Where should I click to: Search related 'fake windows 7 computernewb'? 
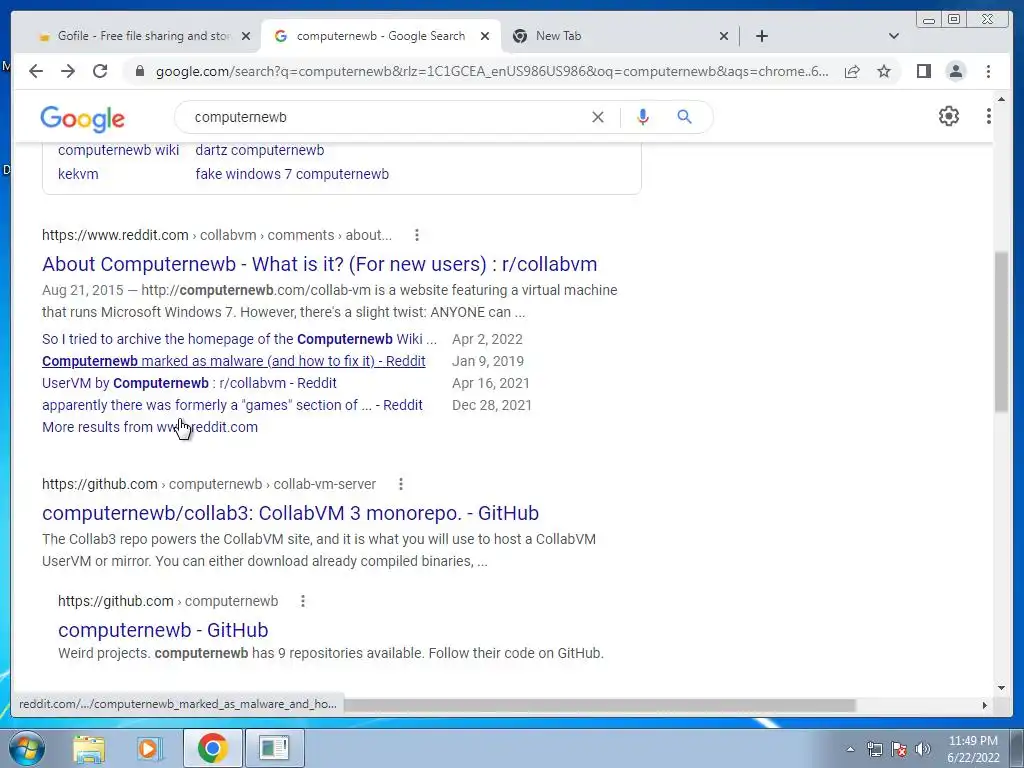[292, 174]
